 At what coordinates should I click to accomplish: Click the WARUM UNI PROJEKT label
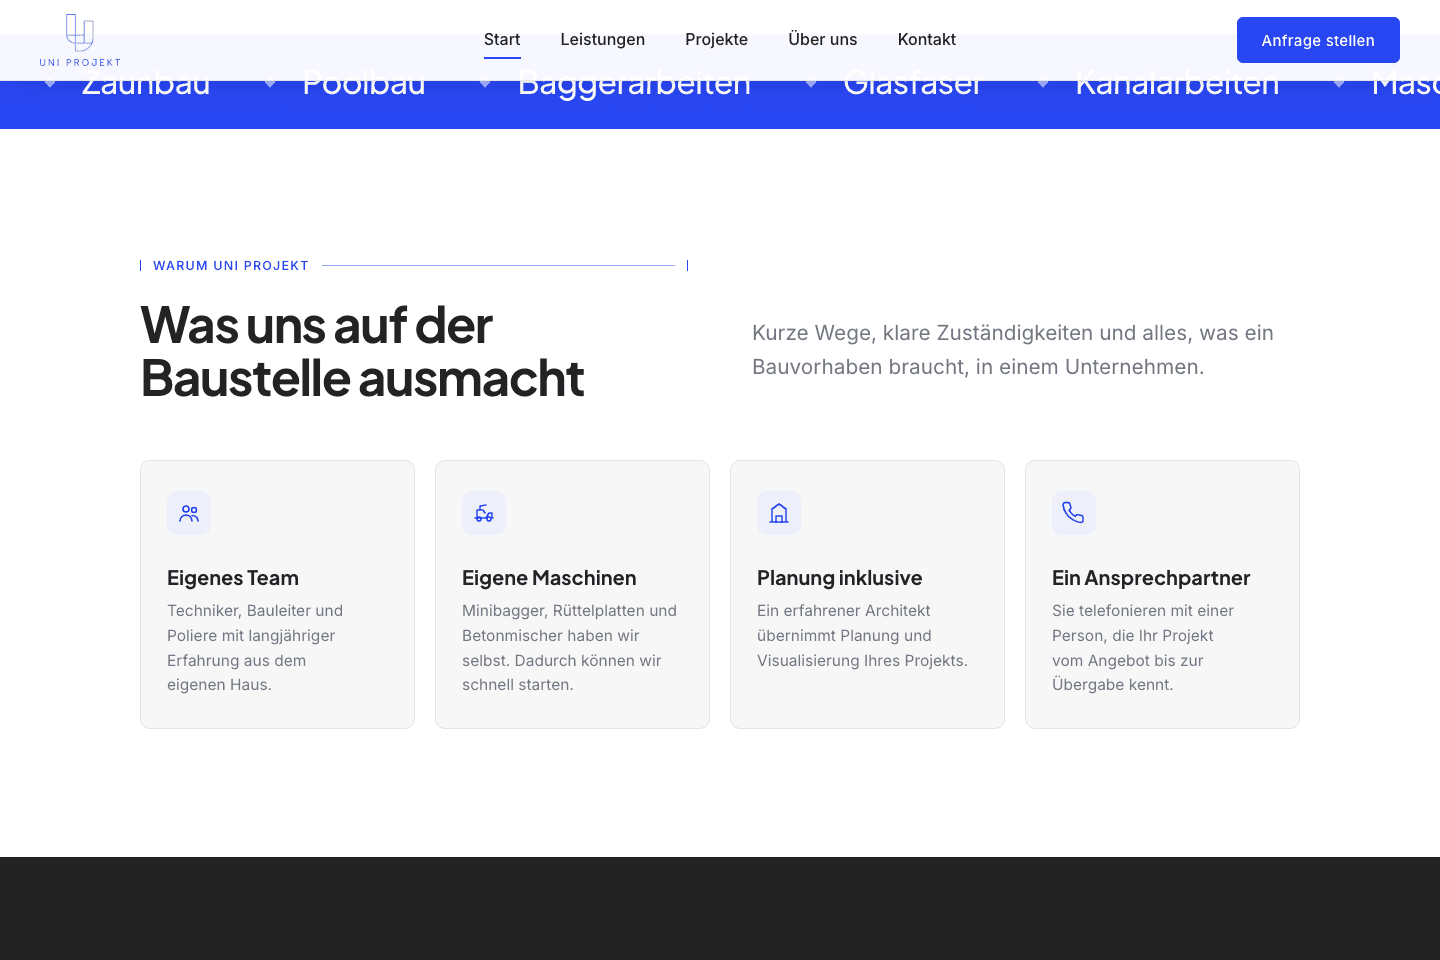[x=231, y=265]
